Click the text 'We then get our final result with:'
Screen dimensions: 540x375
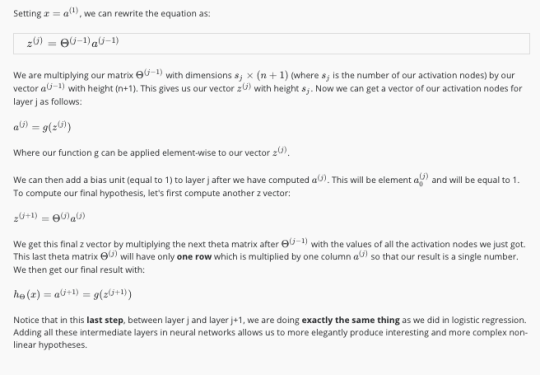(x=79, y=270)
